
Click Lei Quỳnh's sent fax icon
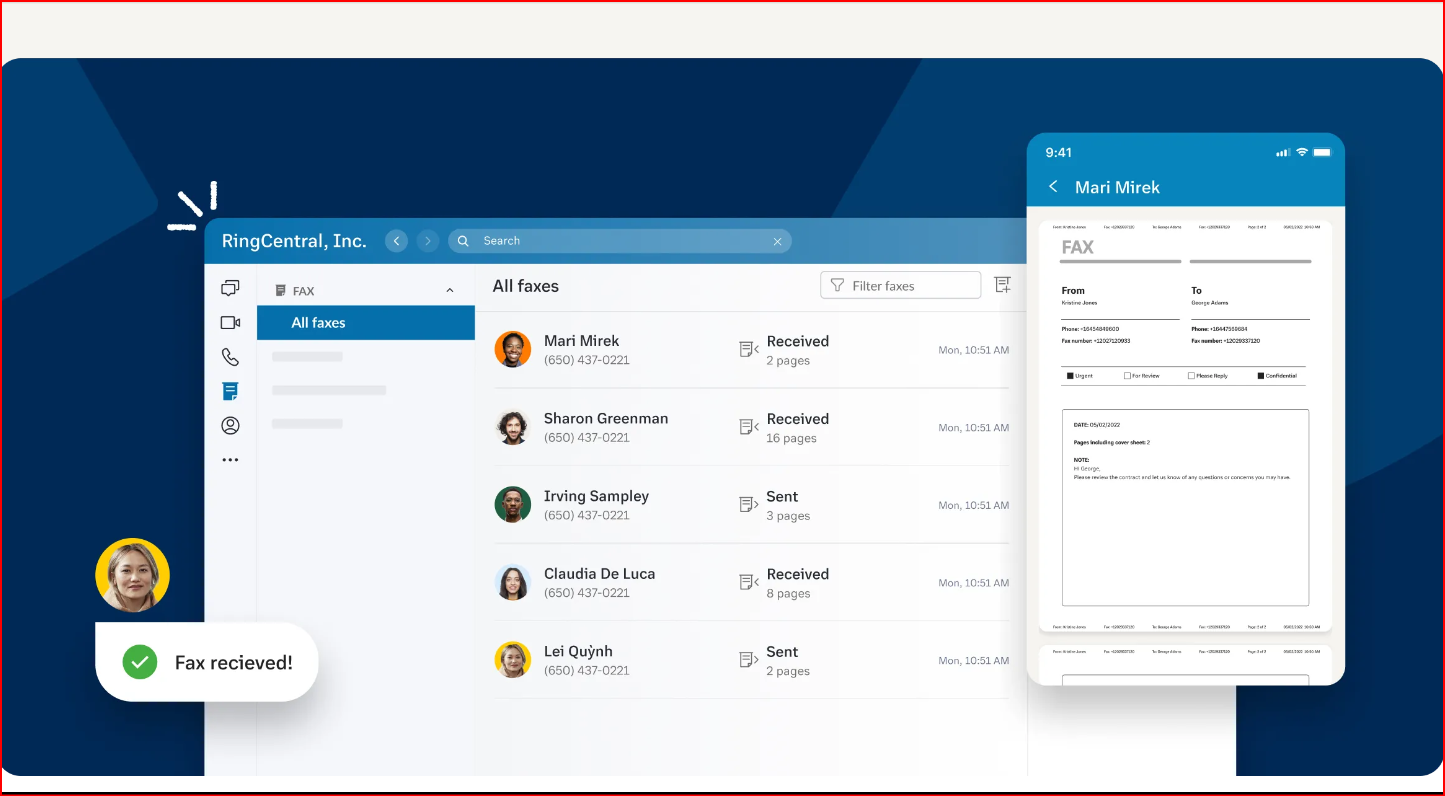pos(748,660)
